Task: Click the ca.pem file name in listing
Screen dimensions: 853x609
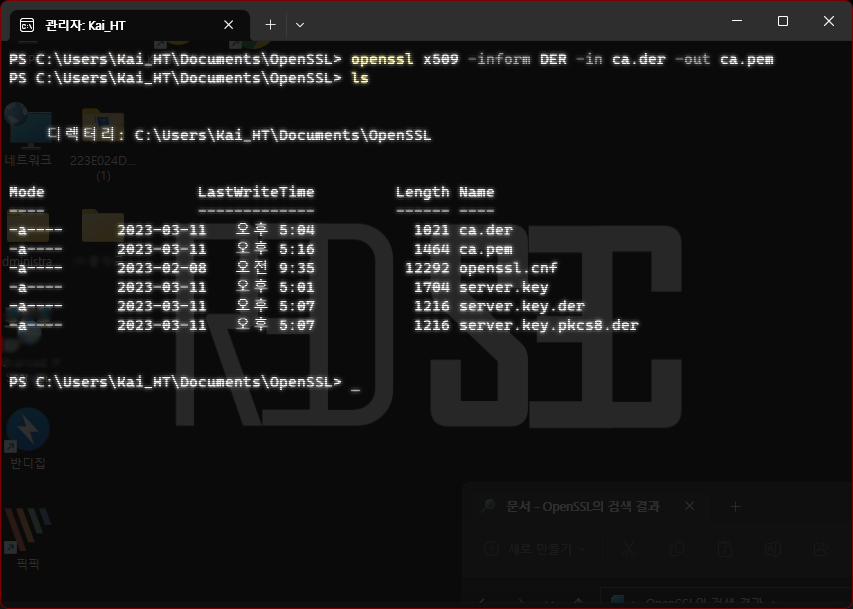Action: pyautogui.click(x=486, y=249)
